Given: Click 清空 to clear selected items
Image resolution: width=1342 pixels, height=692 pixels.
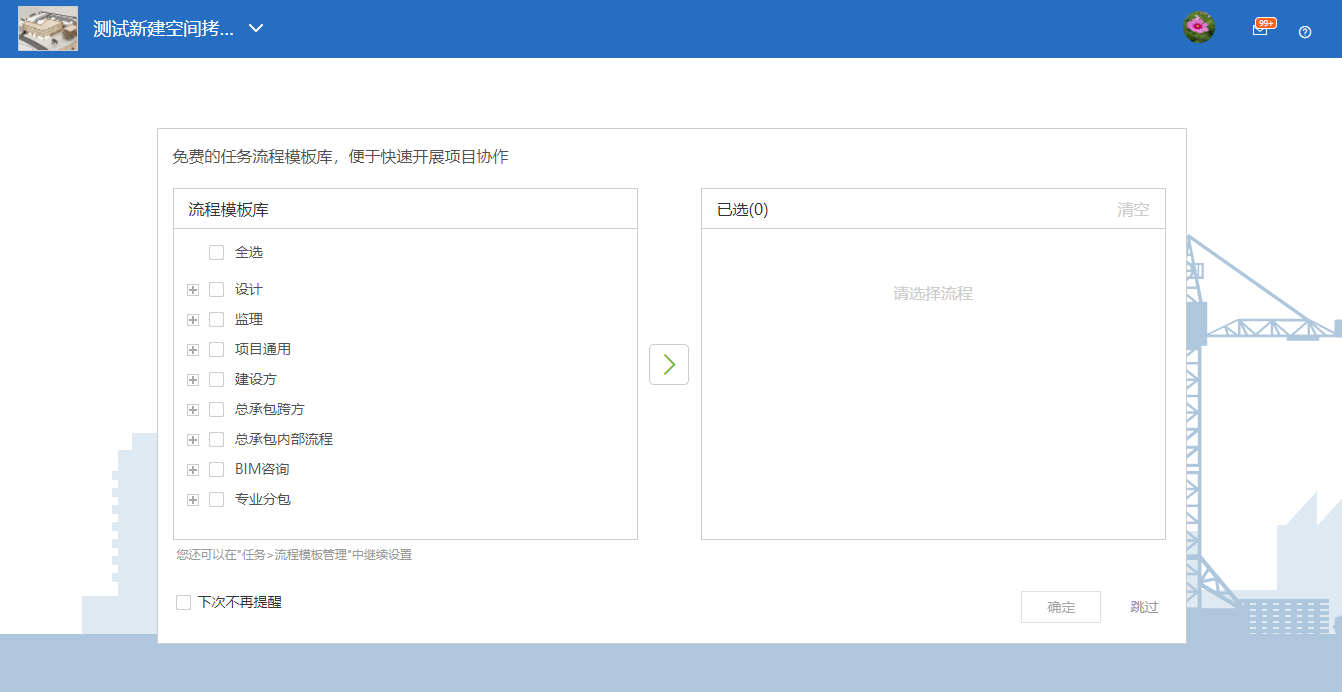Looking at the screenshot, I should click(1132, 210).
